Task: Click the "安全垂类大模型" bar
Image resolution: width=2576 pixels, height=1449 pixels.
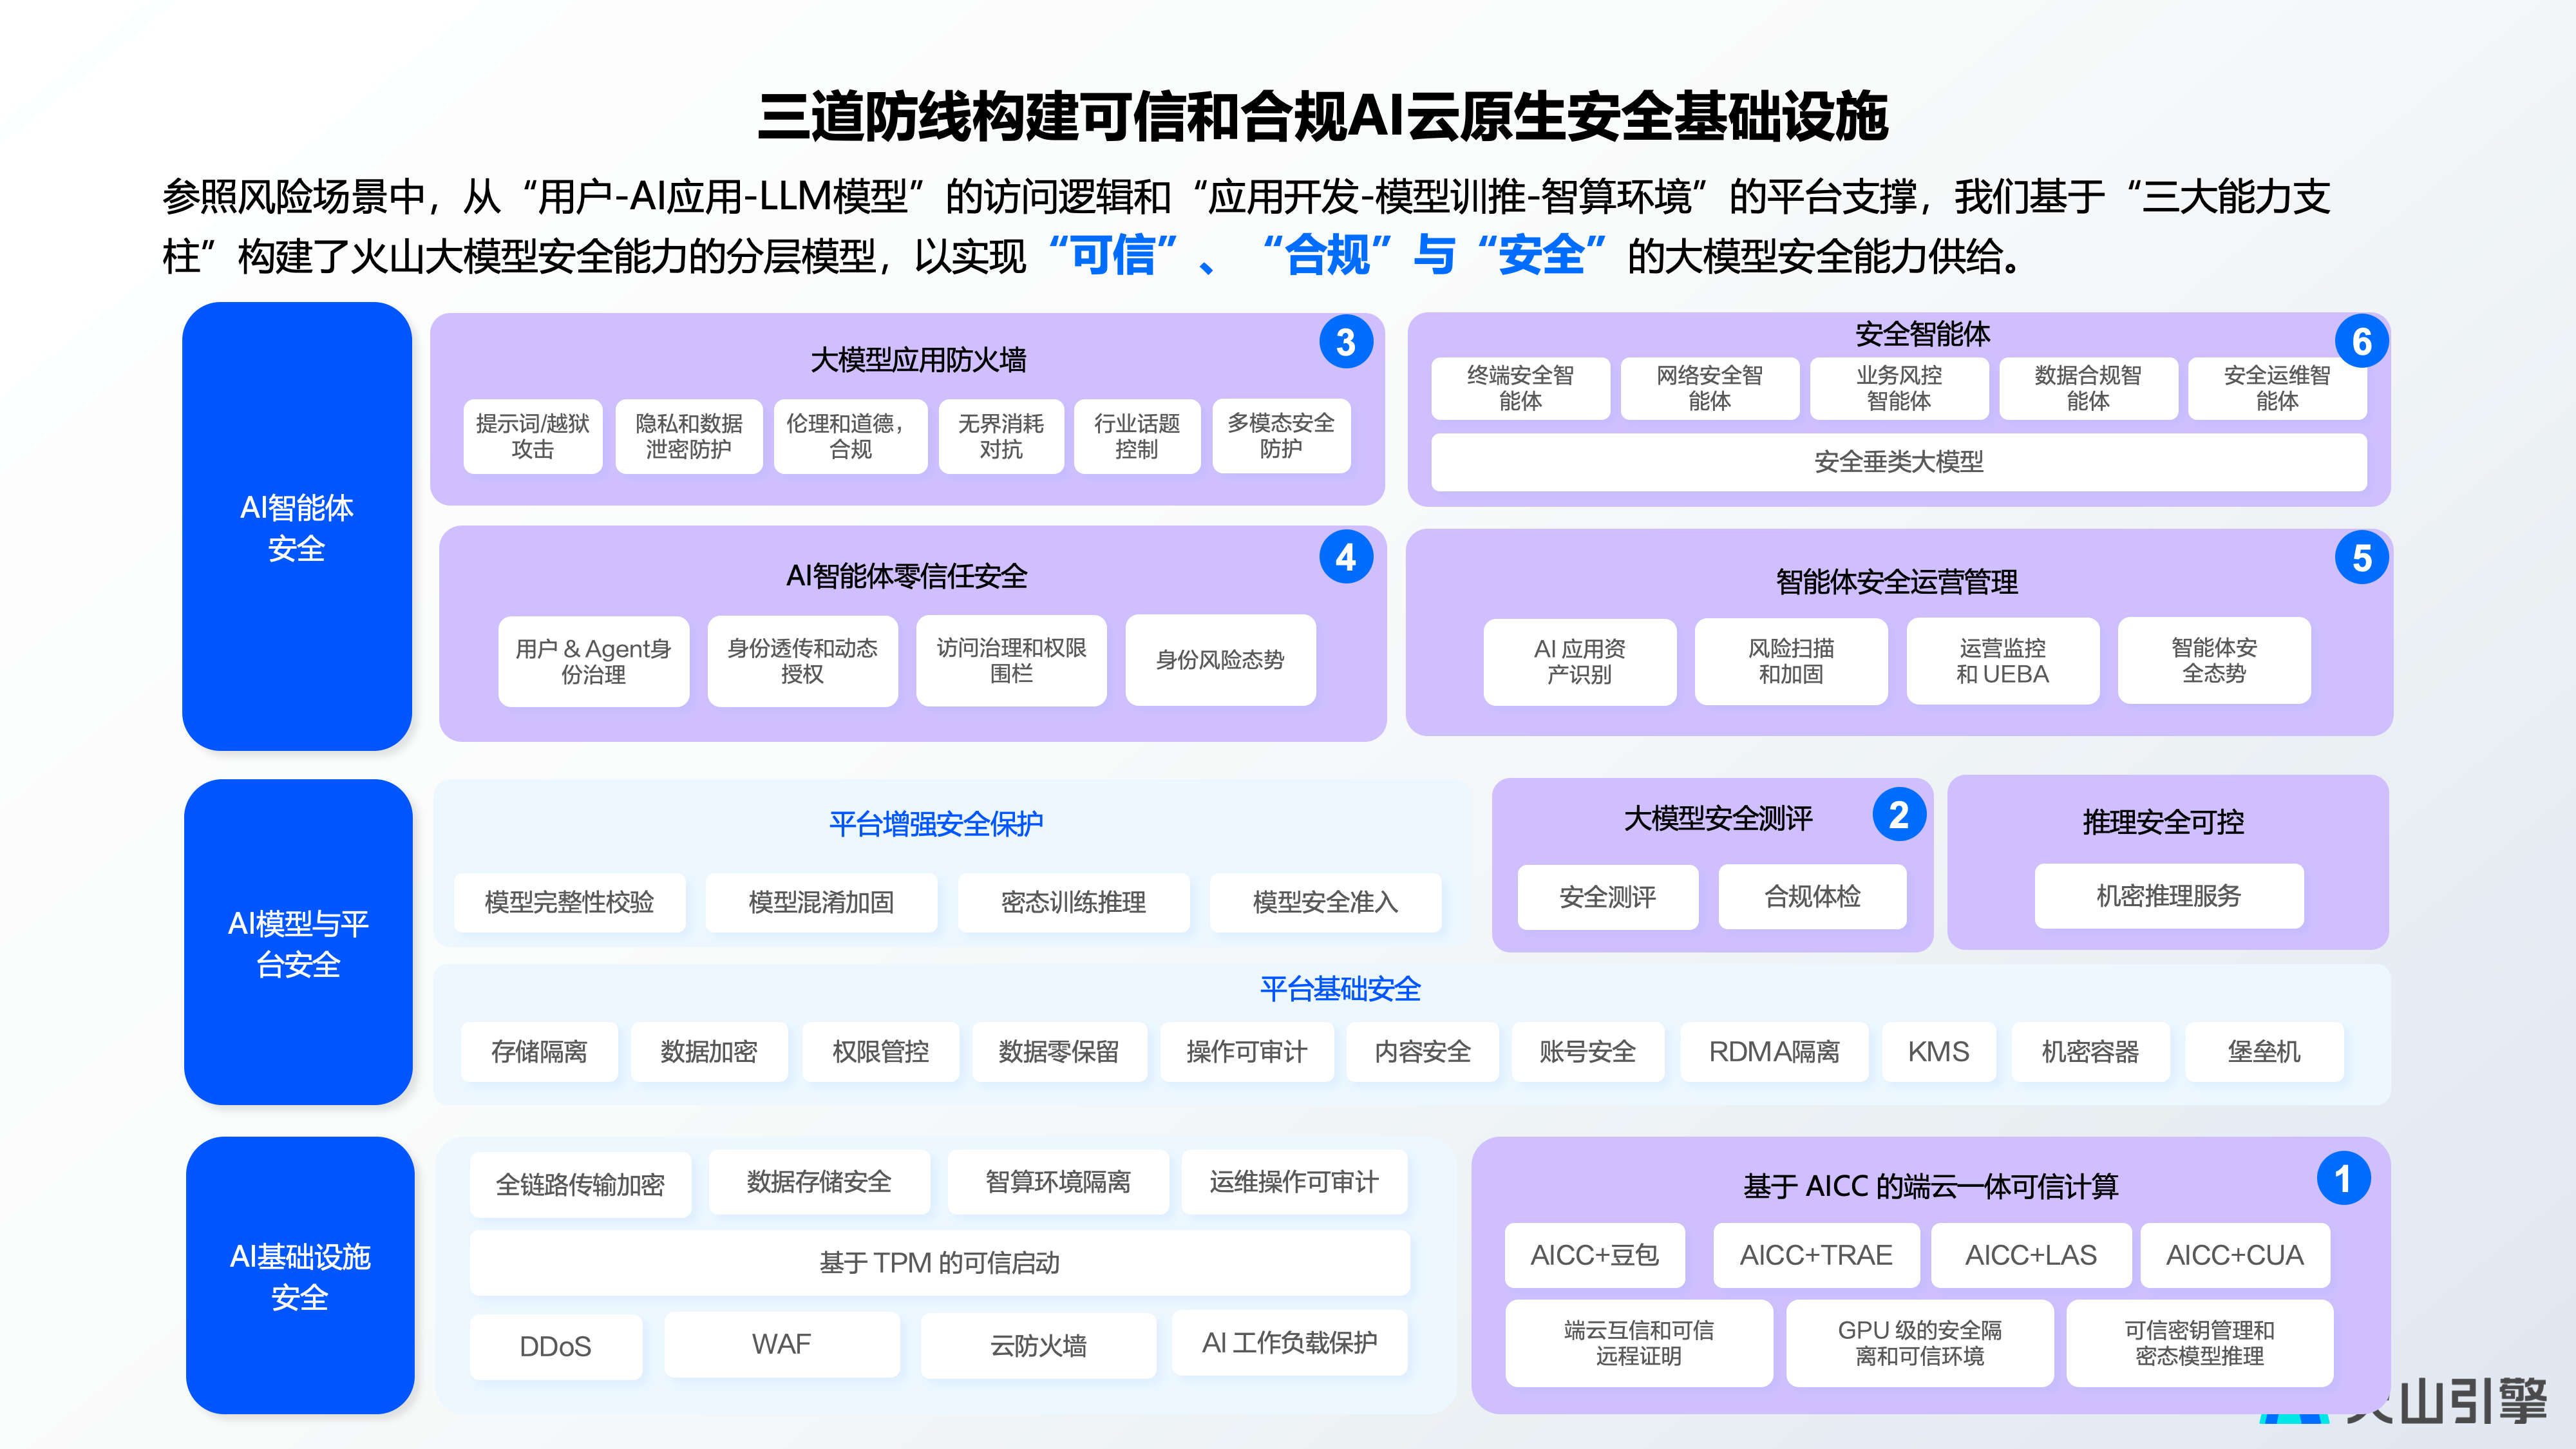Action: (x=1899, y=462)
